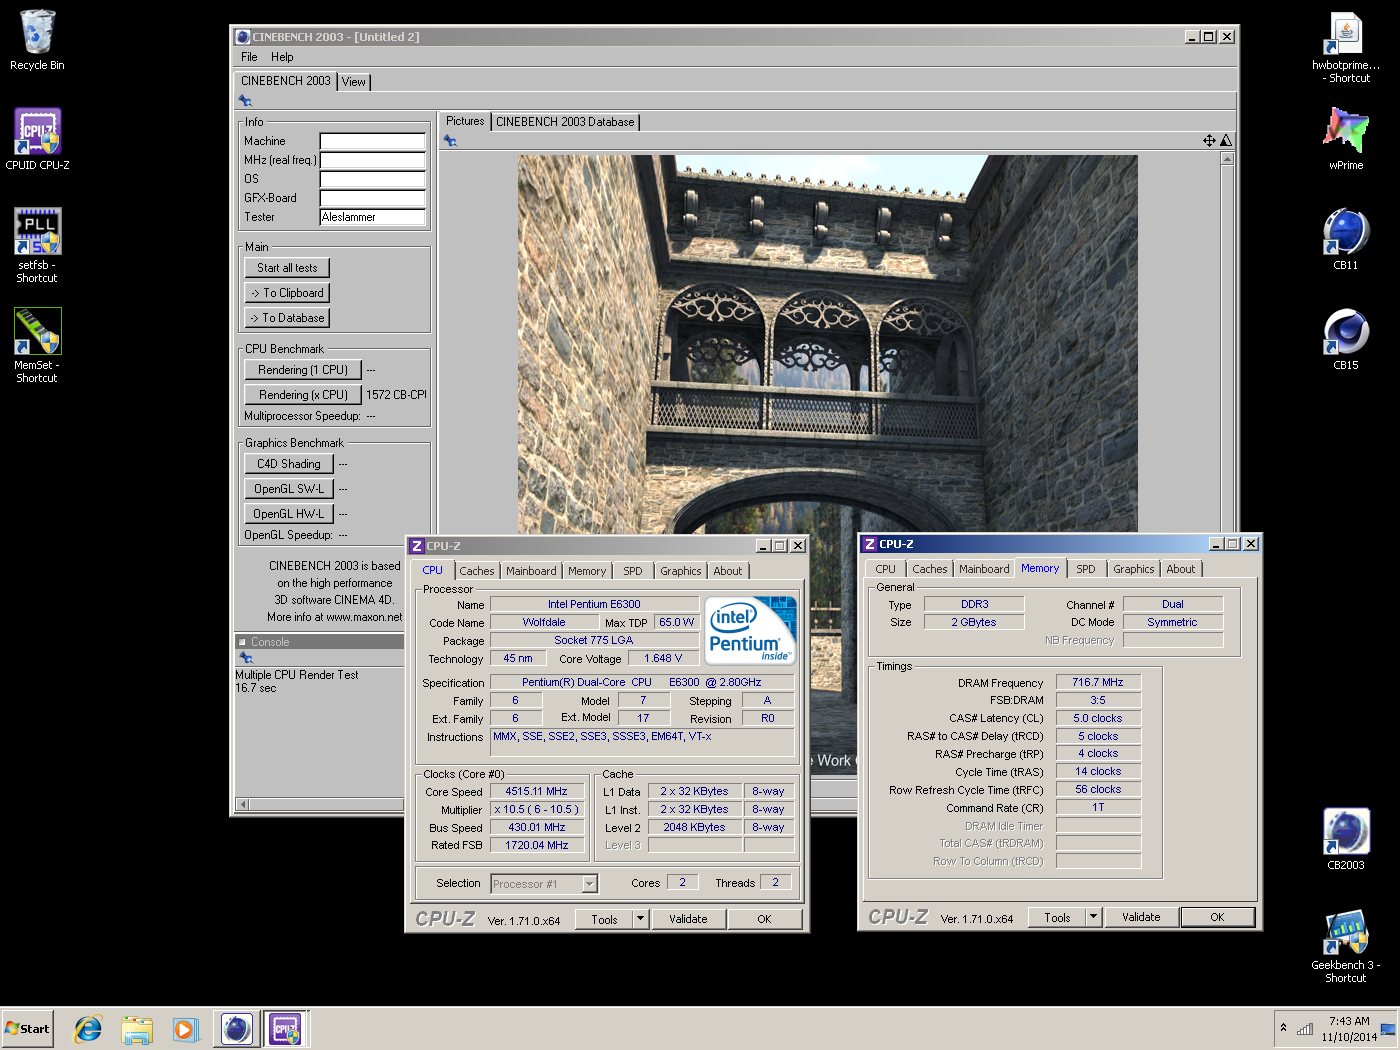
Task: Select the Pictures tab
Action: [465, 121]
